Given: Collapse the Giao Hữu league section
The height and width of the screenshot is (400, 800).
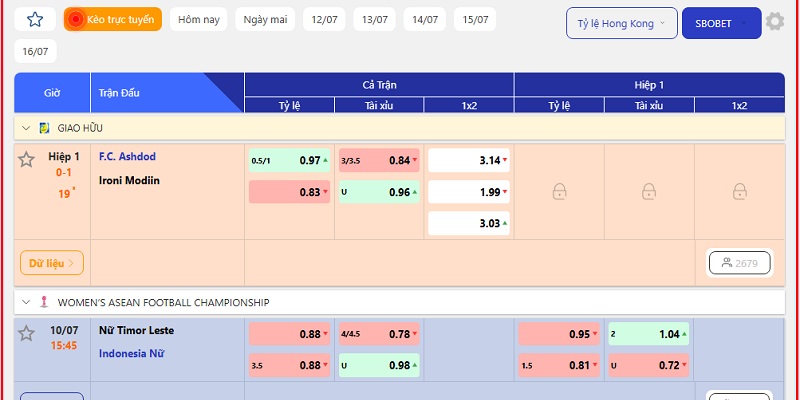Looking at the screenshot, I should pos(26,128).
